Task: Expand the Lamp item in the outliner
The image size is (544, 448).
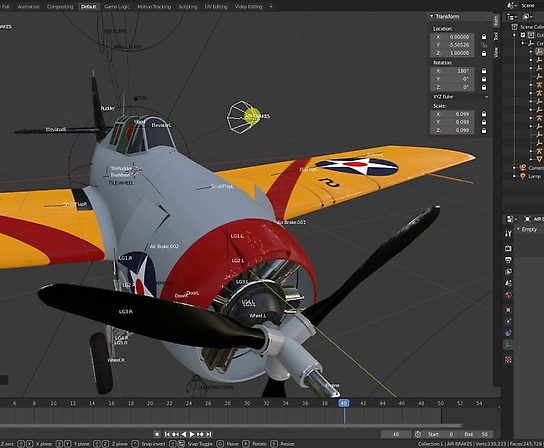Action: 515,176
